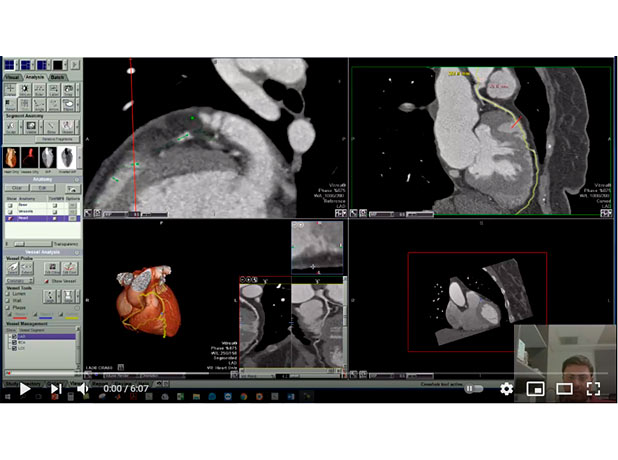
Task: Toggle the autoplay switch
Action: point(473,388)
